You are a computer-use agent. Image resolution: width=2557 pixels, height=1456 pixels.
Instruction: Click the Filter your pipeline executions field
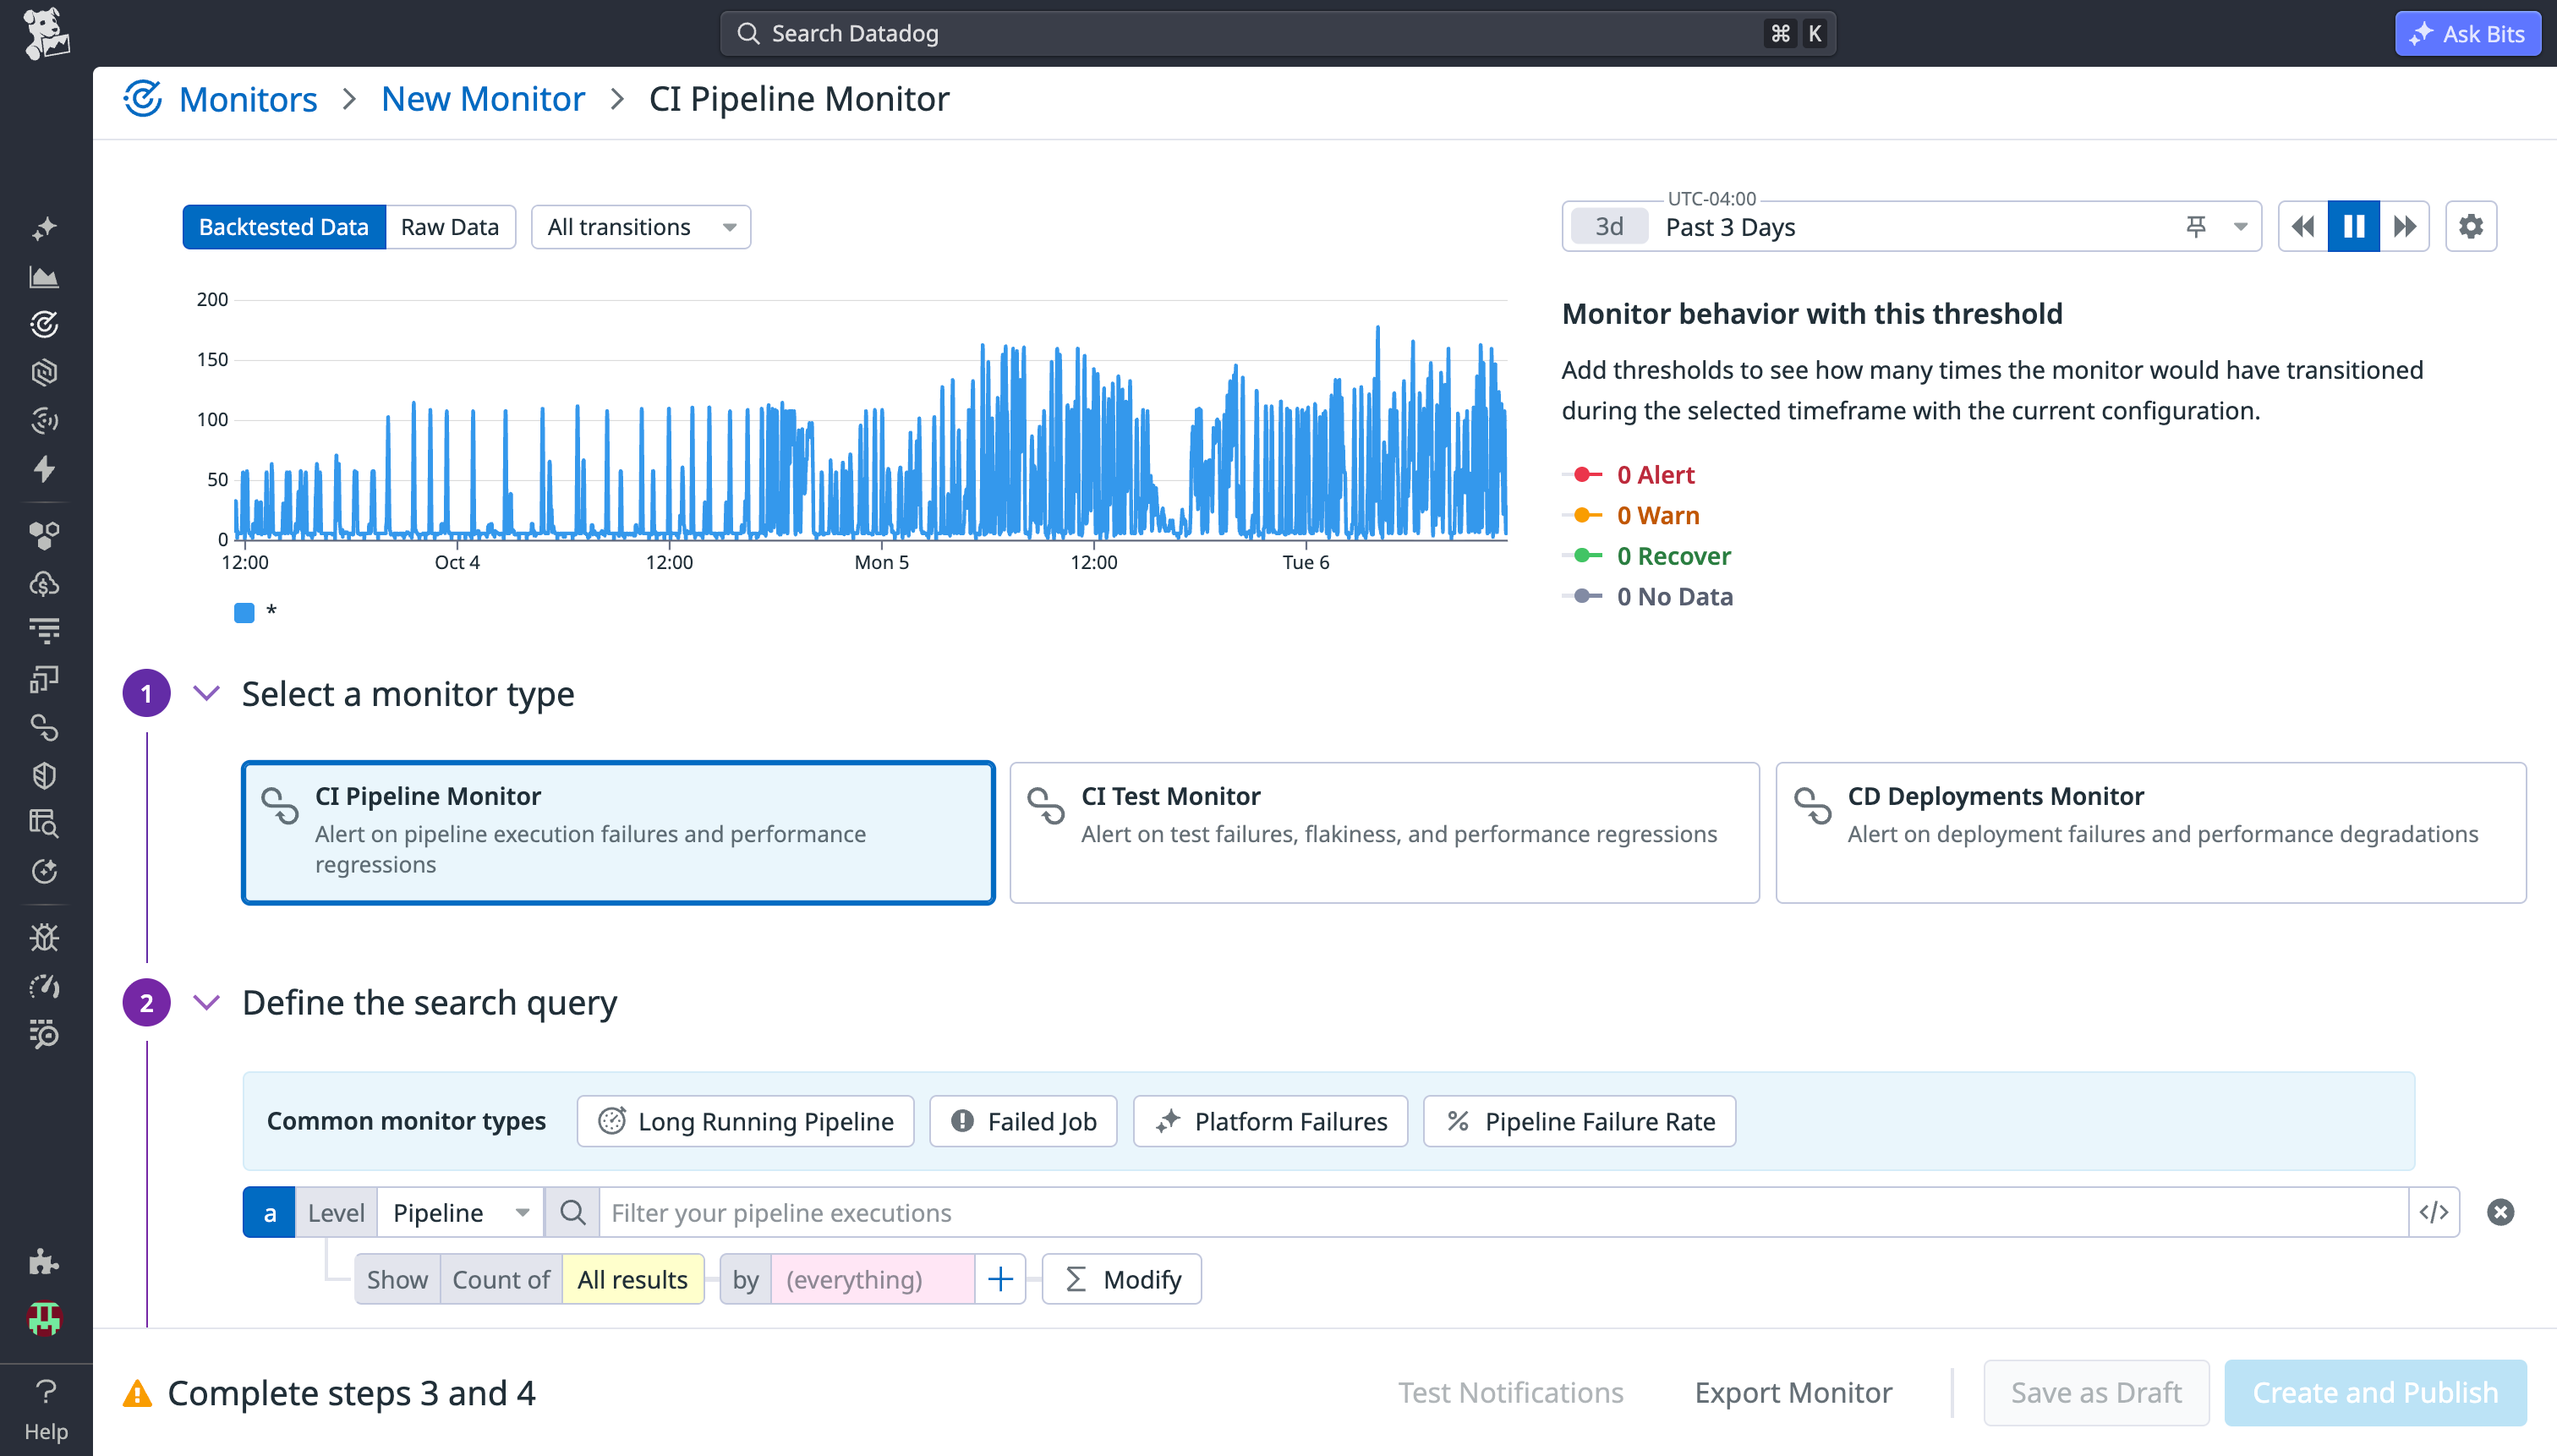(x=1503, y=1212)
